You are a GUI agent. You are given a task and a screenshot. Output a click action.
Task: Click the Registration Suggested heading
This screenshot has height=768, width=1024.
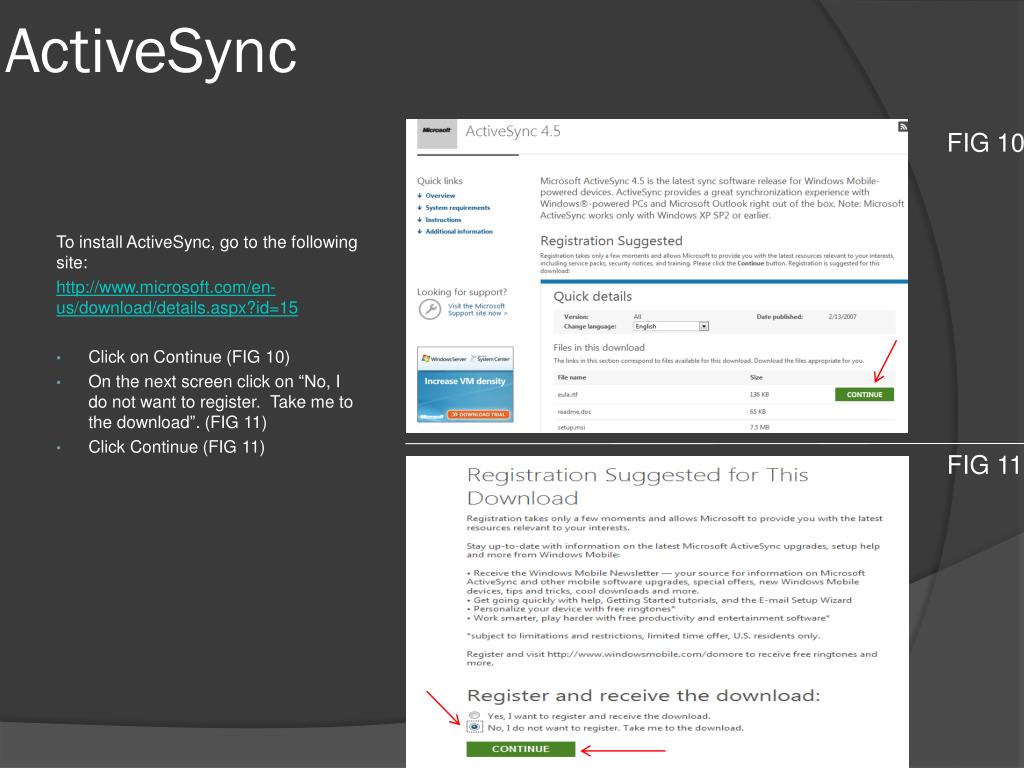611,241
